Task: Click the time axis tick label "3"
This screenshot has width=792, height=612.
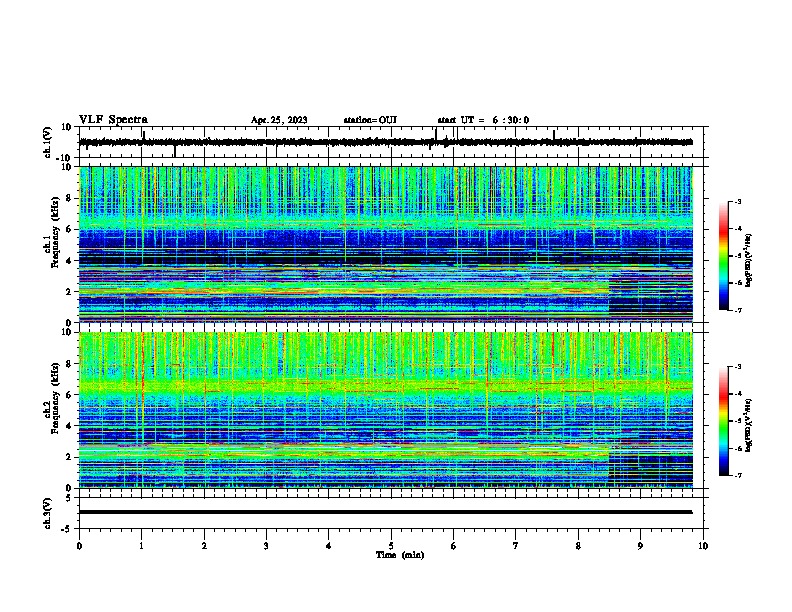Action: [266, 546]
